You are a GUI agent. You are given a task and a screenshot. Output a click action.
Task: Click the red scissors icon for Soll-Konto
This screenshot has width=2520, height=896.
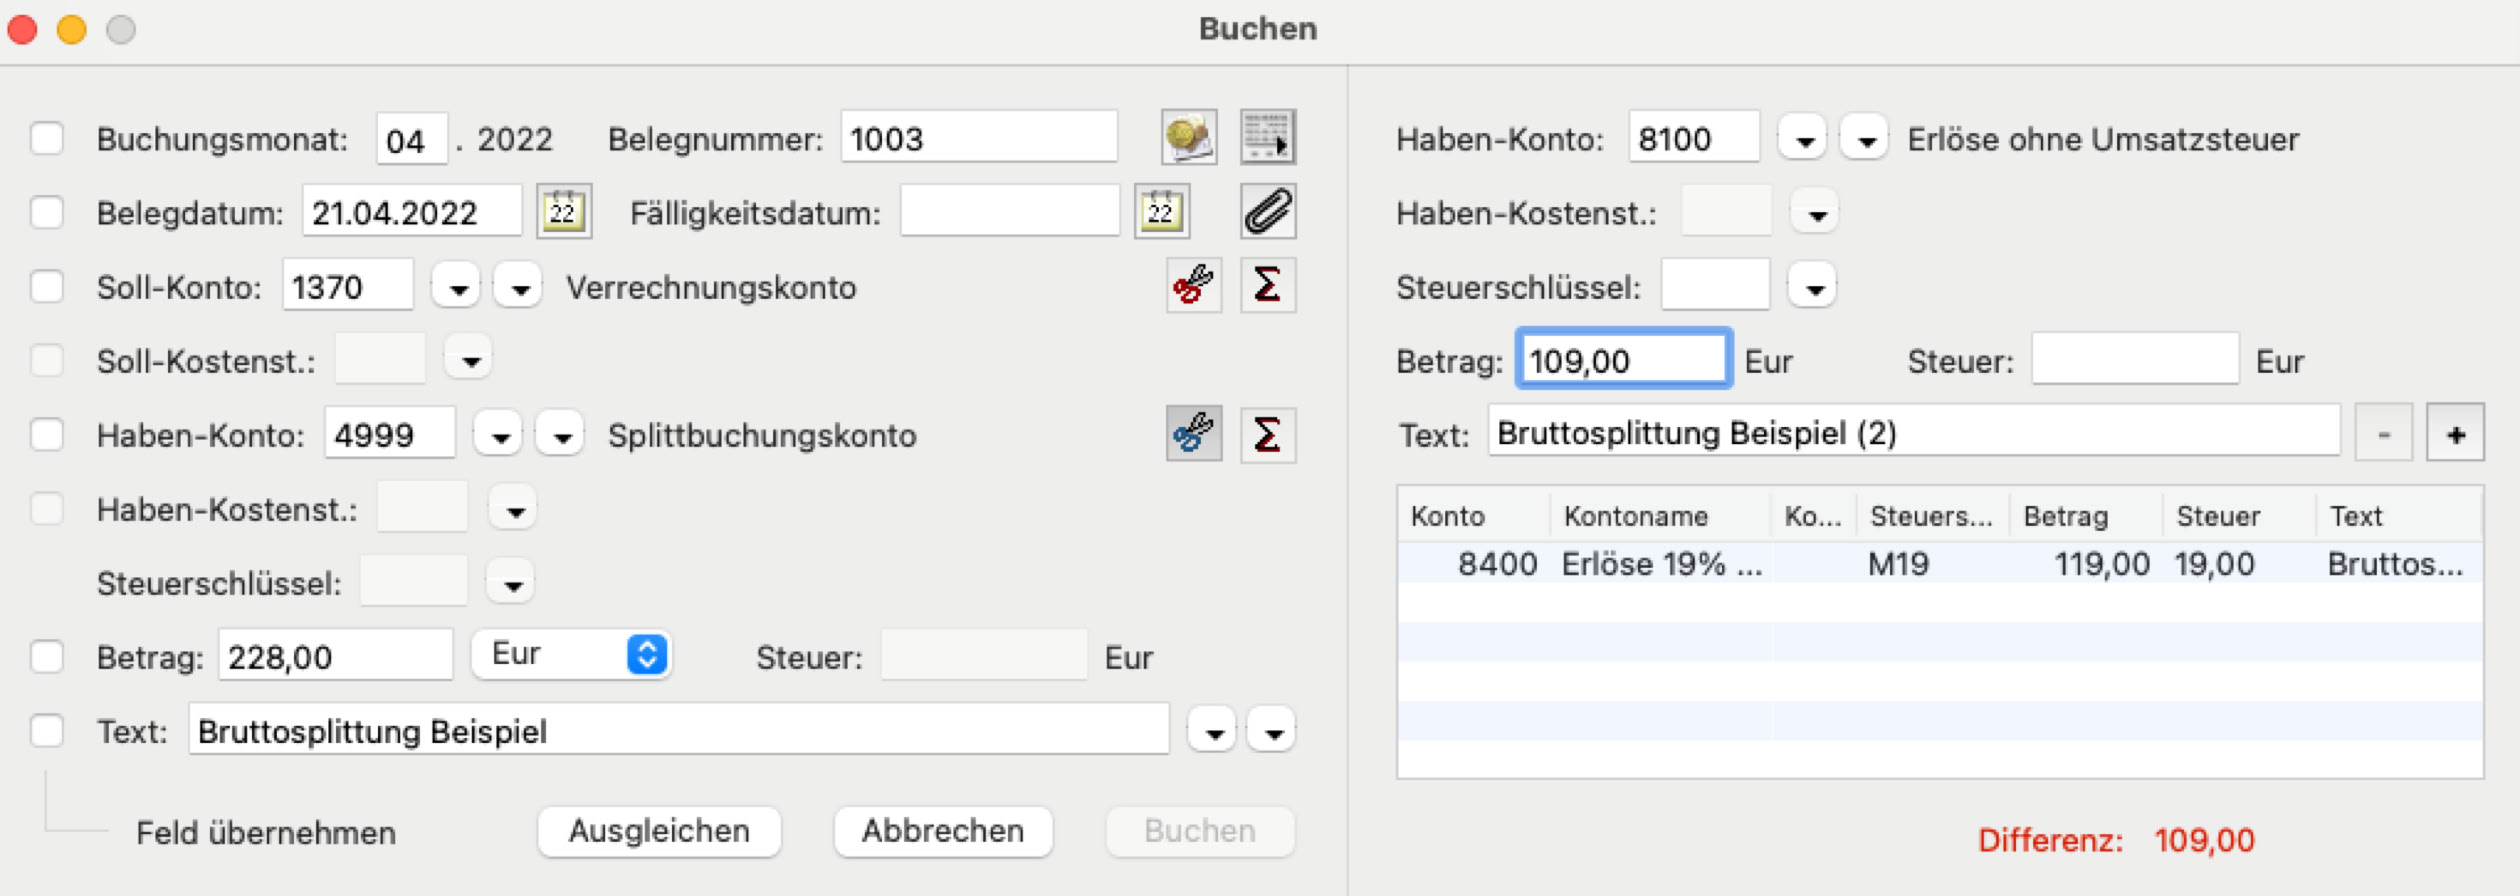[x=1193, y=286]
